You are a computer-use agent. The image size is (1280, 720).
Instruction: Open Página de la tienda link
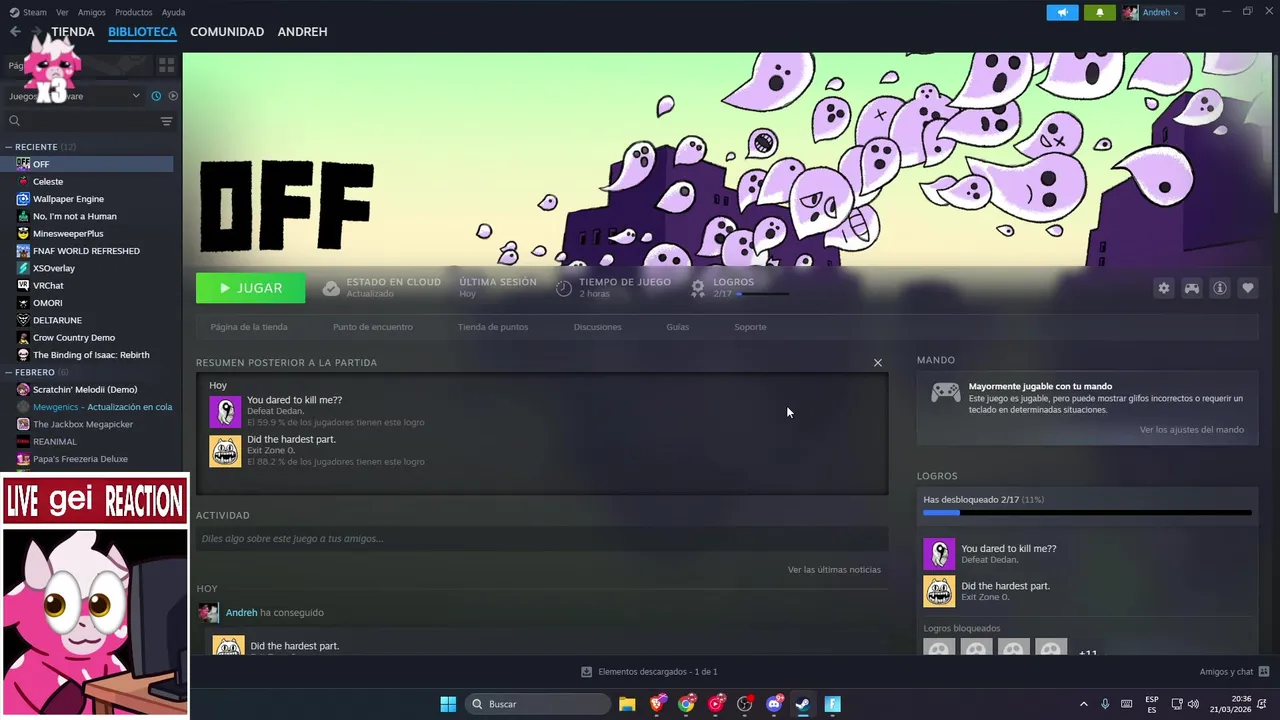pyautogui.click(x=249, y=327)
